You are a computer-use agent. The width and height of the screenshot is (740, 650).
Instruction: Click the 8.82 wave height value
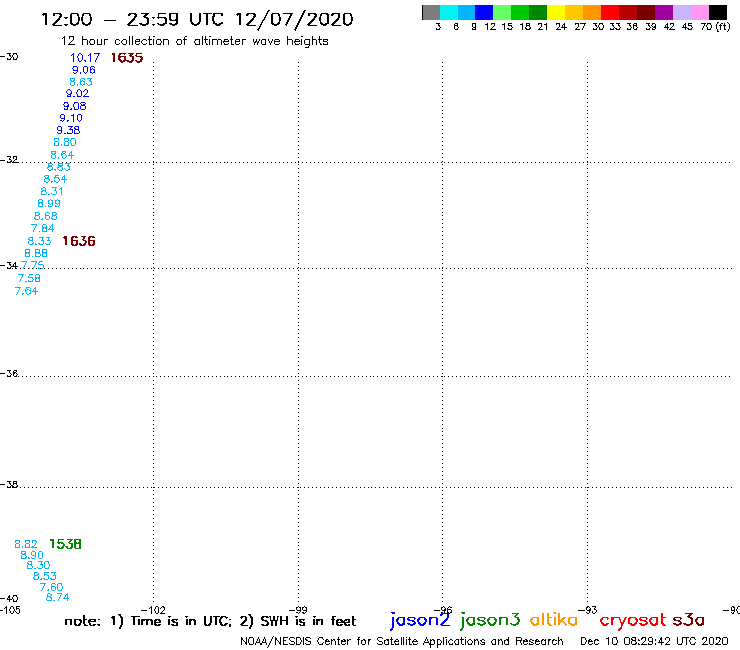click(x=26, y=544)
